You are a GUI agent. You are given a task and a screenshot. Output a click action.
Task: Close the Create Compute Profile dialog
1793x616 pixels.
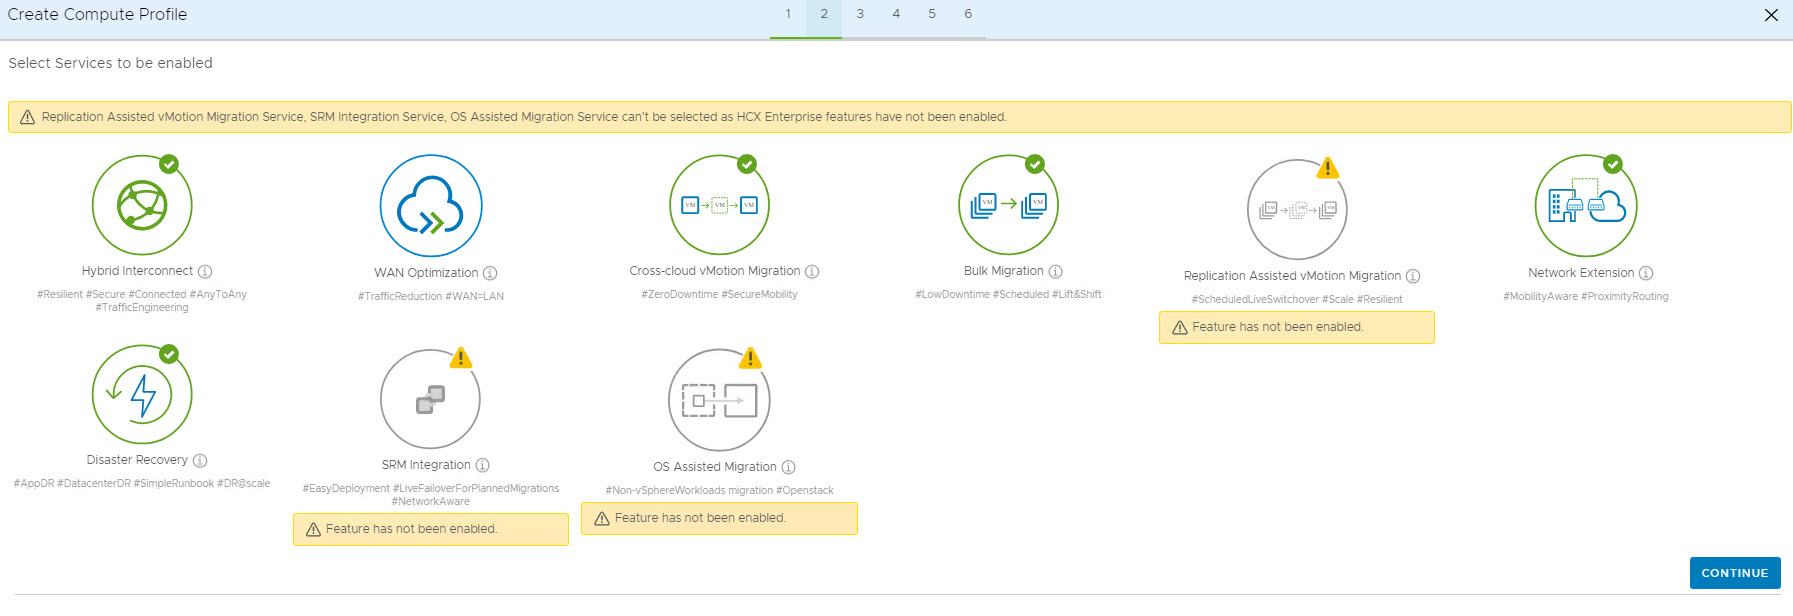tap(1771, 15)
